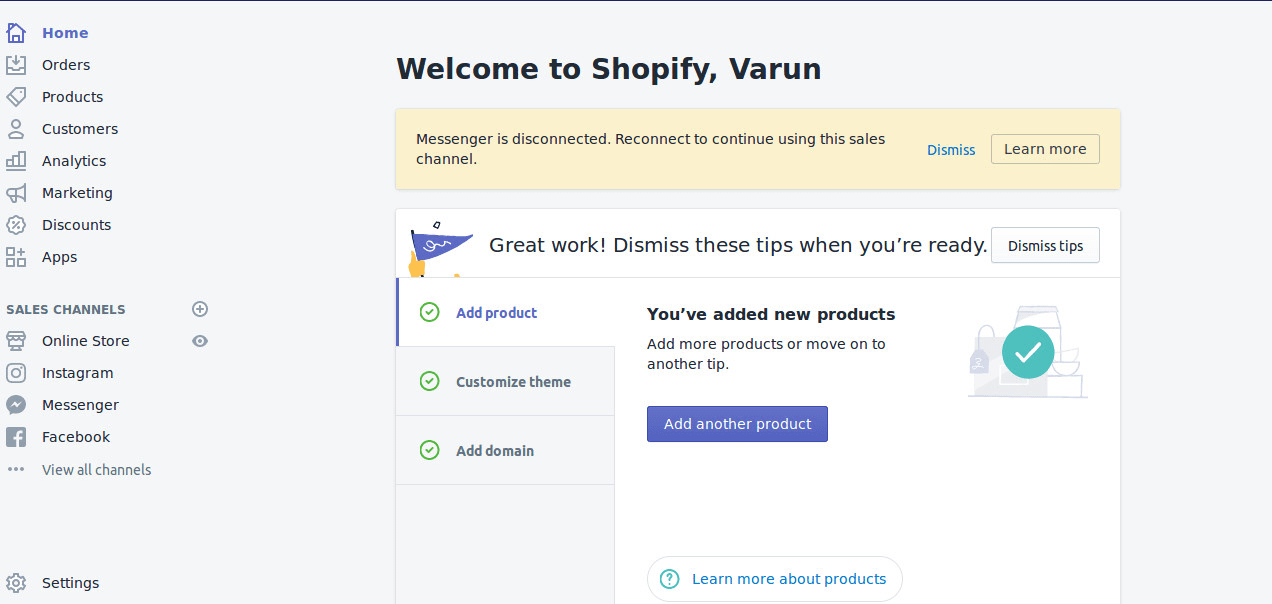Screen dimensions: 1272x604
Task: Click the question mark help icon
Action: point(670,579)
